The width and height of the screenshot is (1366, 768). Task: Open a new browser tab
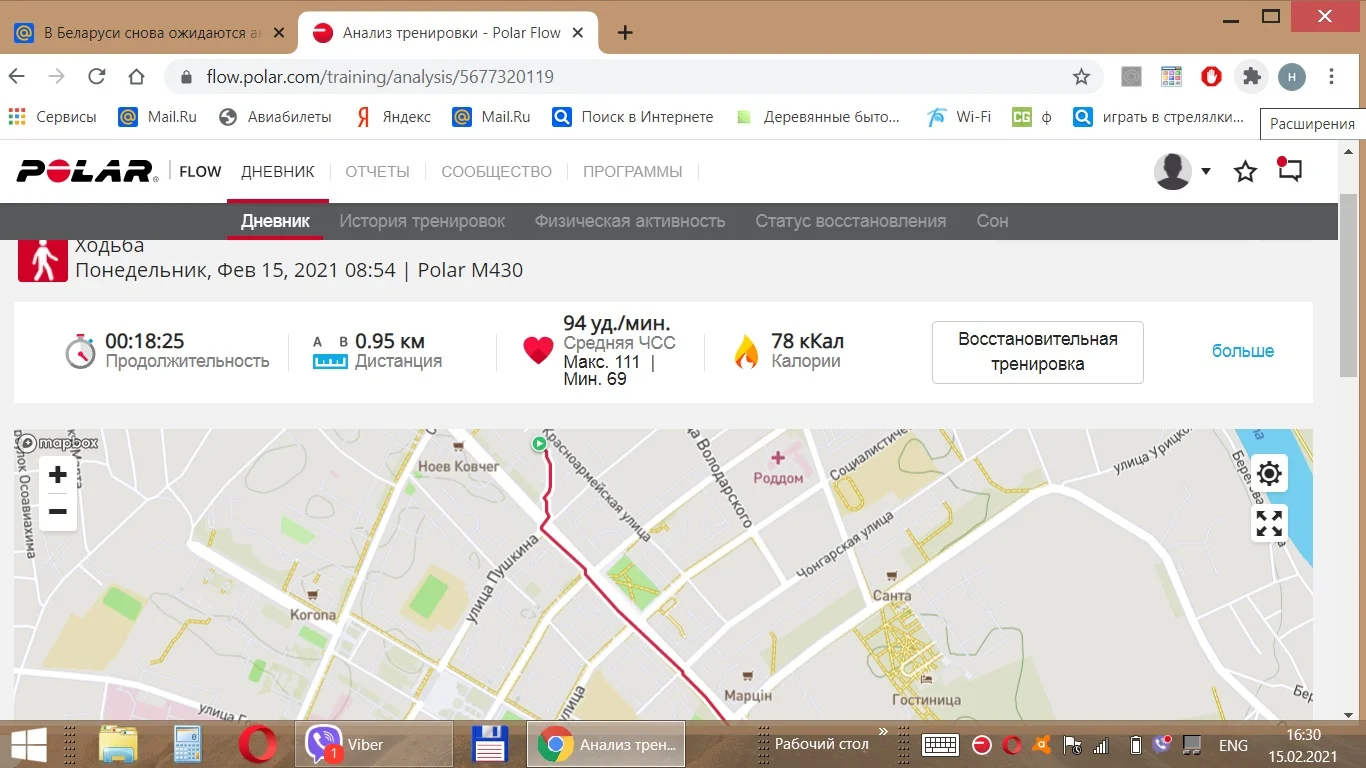point(625,33)
